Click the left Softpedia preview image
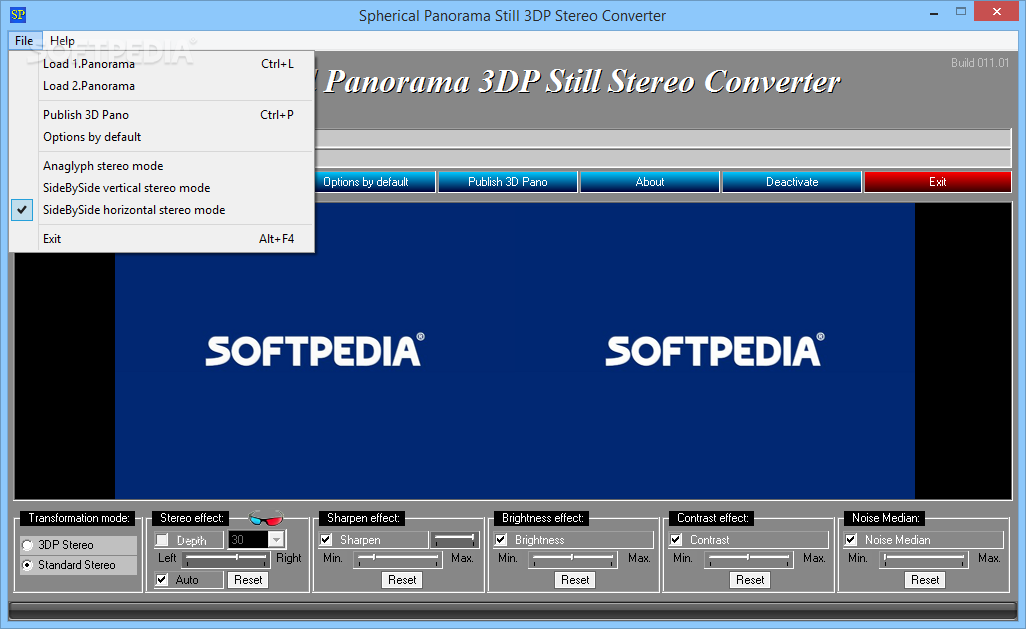Viewport: 1026px width, 629px height. point(315,351)
